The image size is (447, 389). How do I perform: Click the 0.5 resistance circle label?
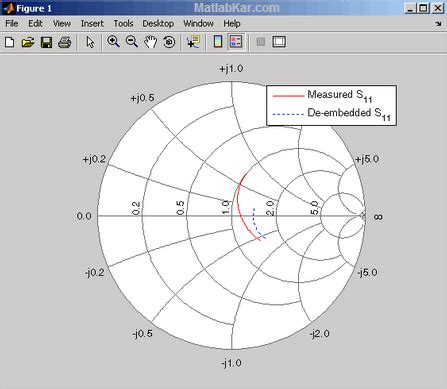click(x=180, y=208)
